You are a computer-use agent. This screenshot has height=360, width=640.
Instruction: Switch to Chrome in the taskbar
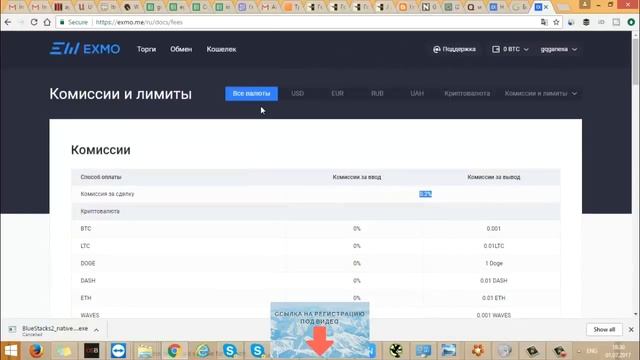[174, 351]
